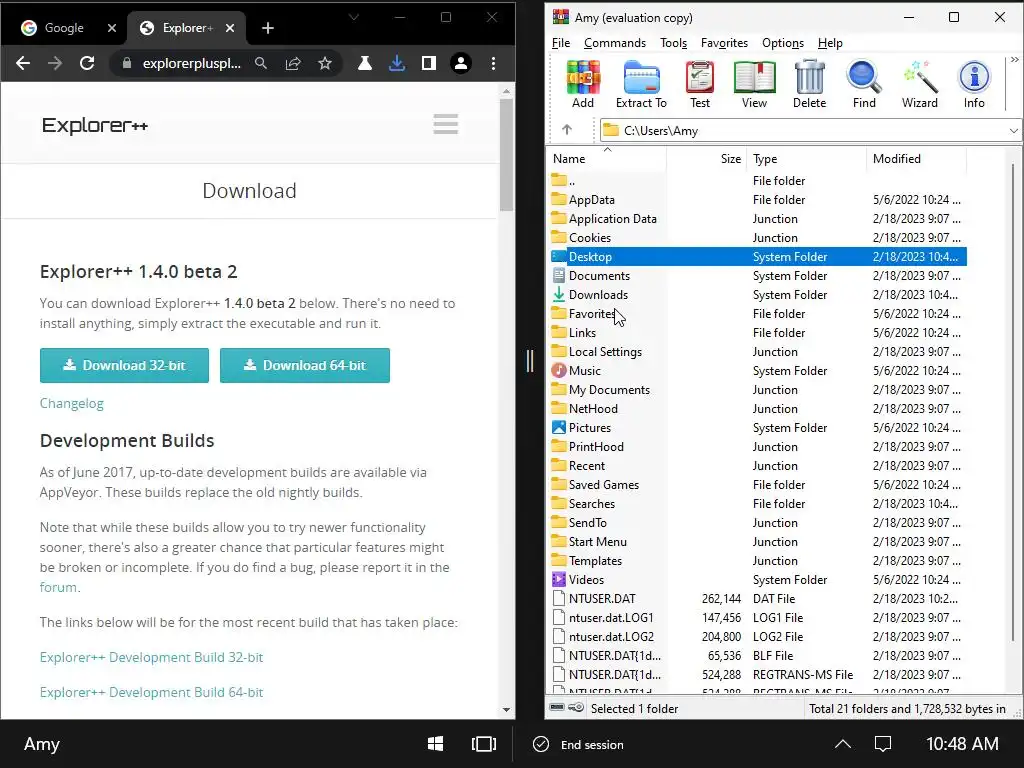Launch the Wizard tool
This screenshot has width=1024, height=768.
coord(920,85)
